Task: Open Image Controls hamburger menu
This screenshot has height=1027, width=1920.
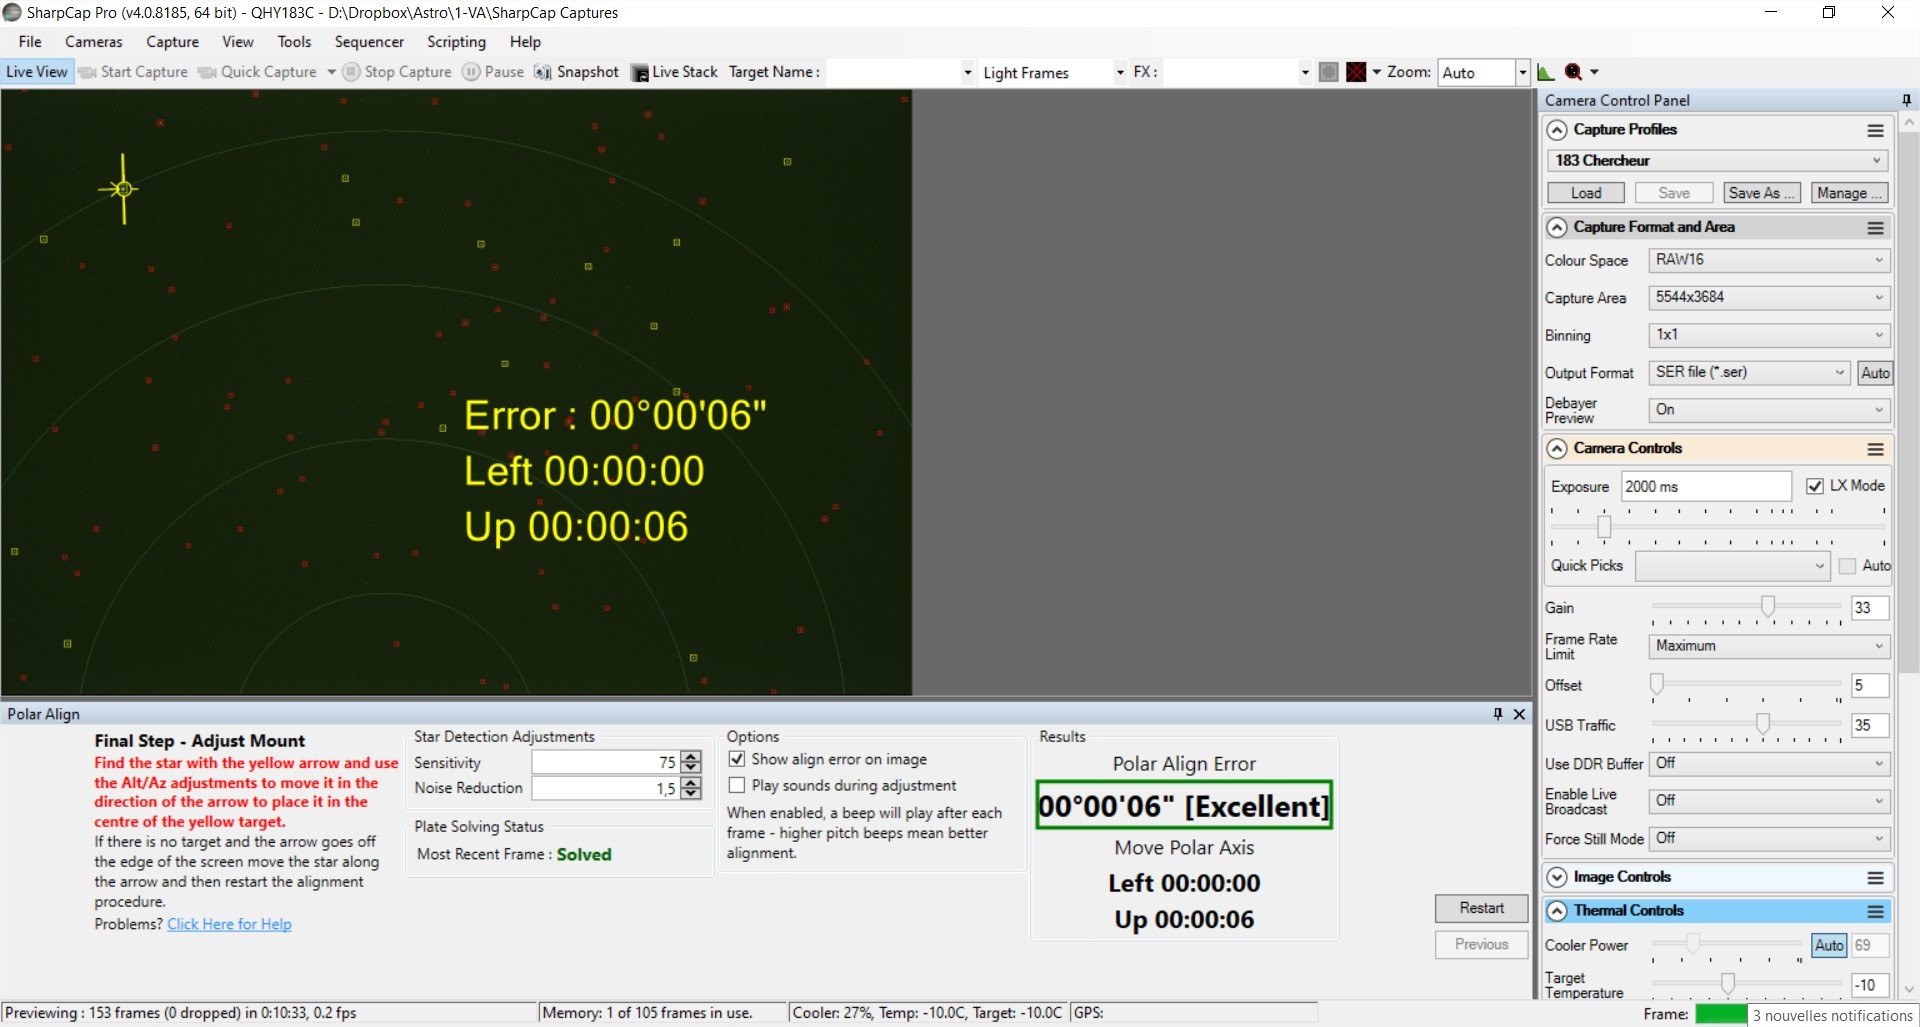Action: (x=1875, y=878)
